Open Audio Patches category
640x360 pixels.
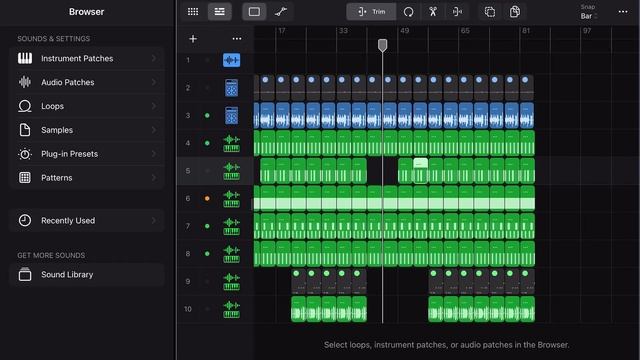87,82
